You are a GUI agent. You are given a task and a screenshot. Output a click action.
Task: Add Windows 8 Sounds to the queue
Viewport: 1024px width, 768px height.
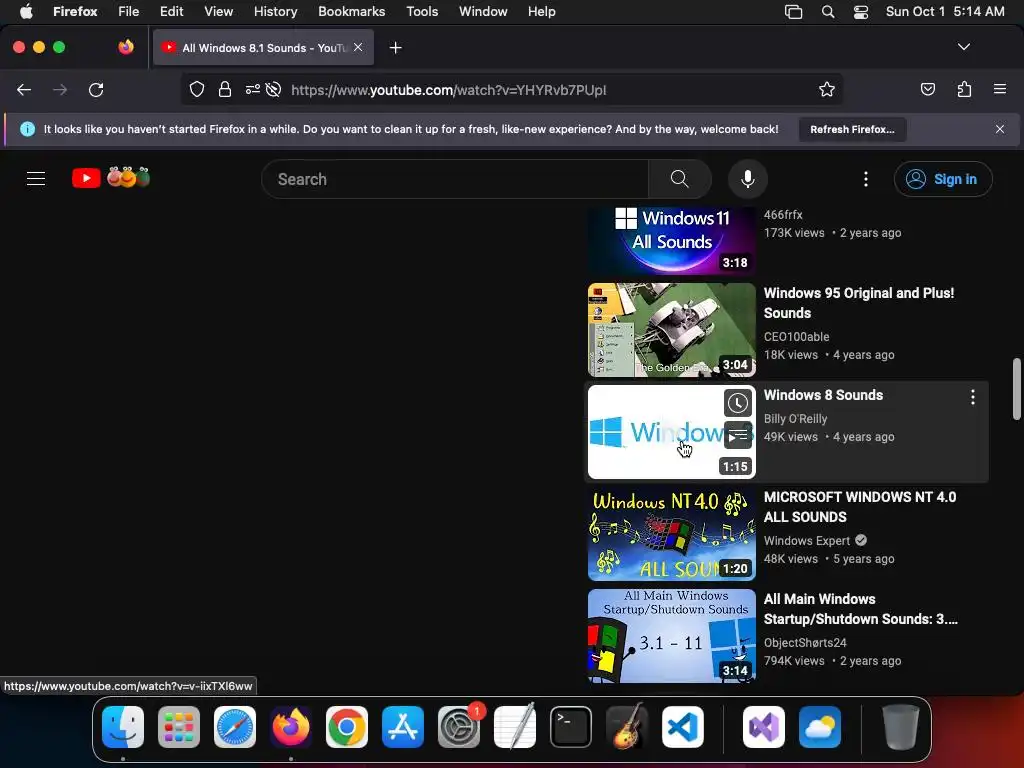pyautogui.click(x=737, y=435)
